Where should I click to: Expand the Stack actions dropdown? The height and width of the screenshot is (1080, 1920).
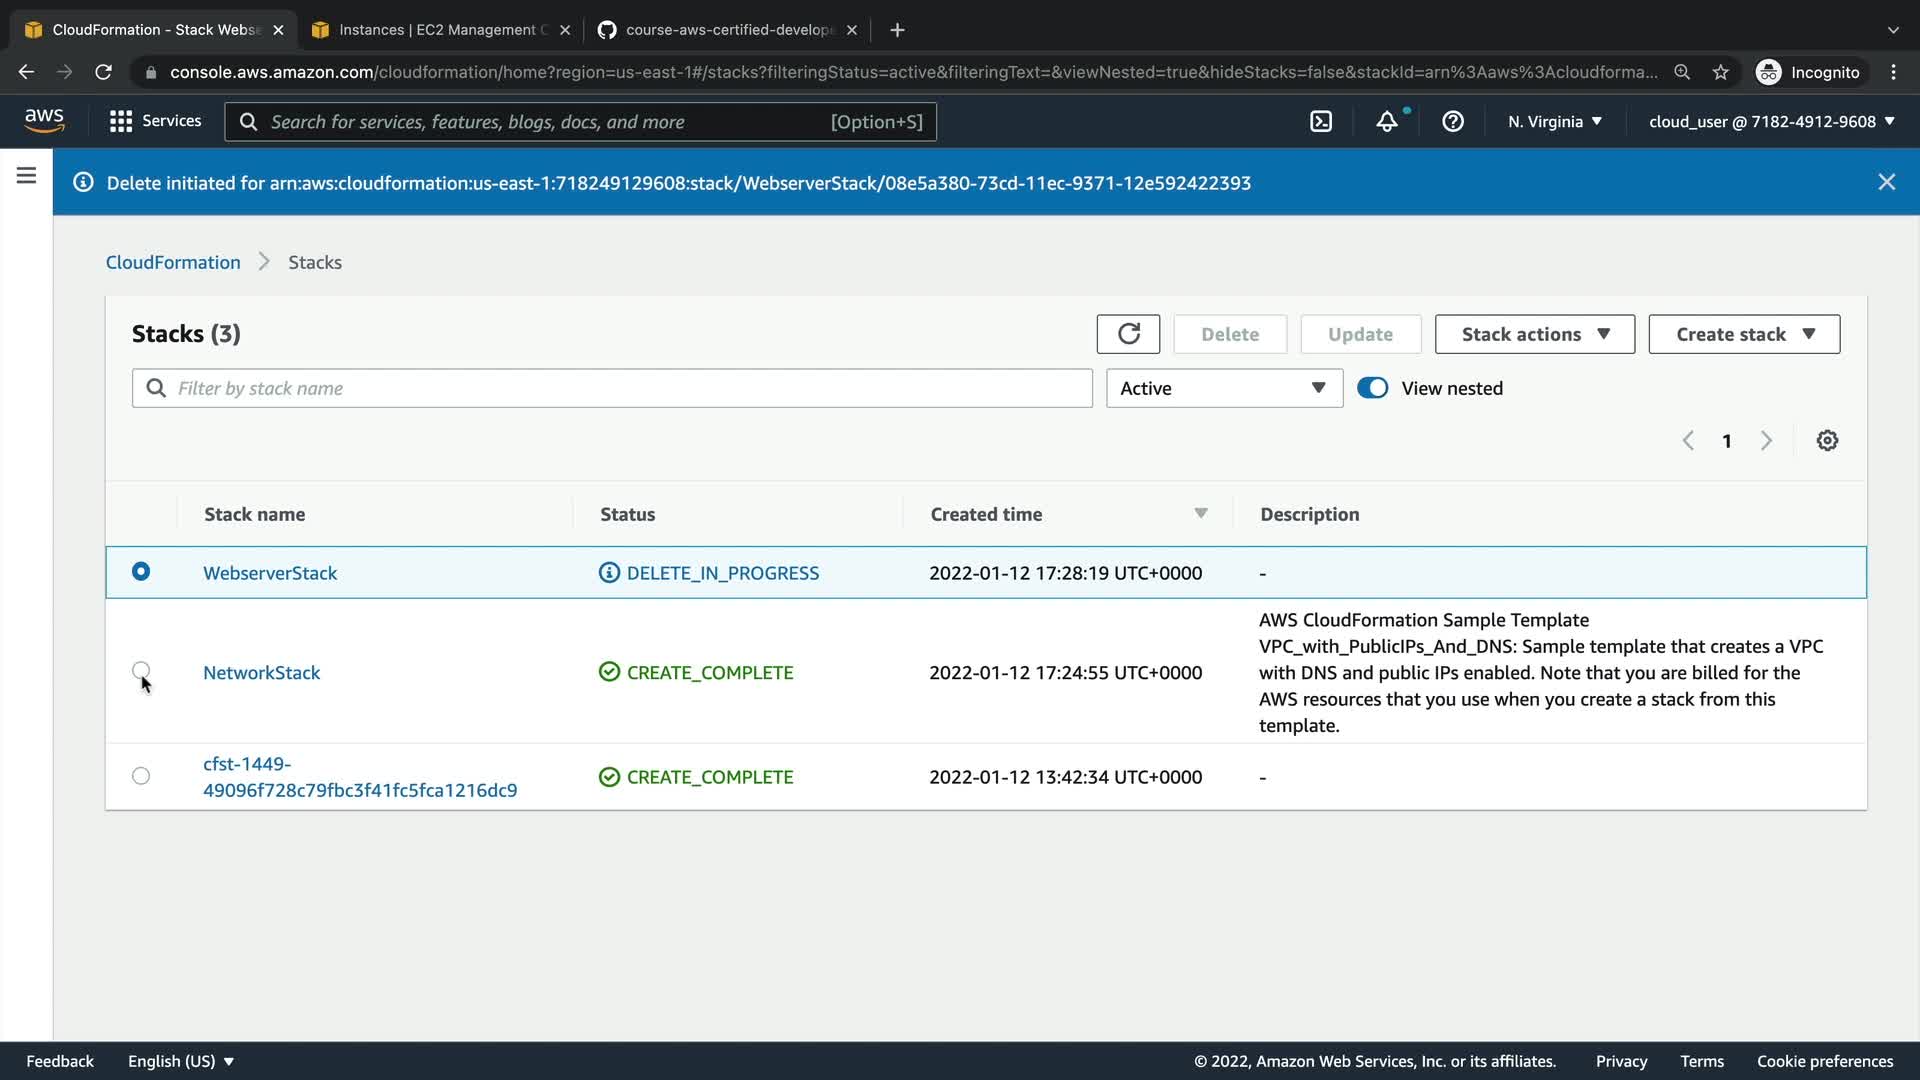point(1534,334)
